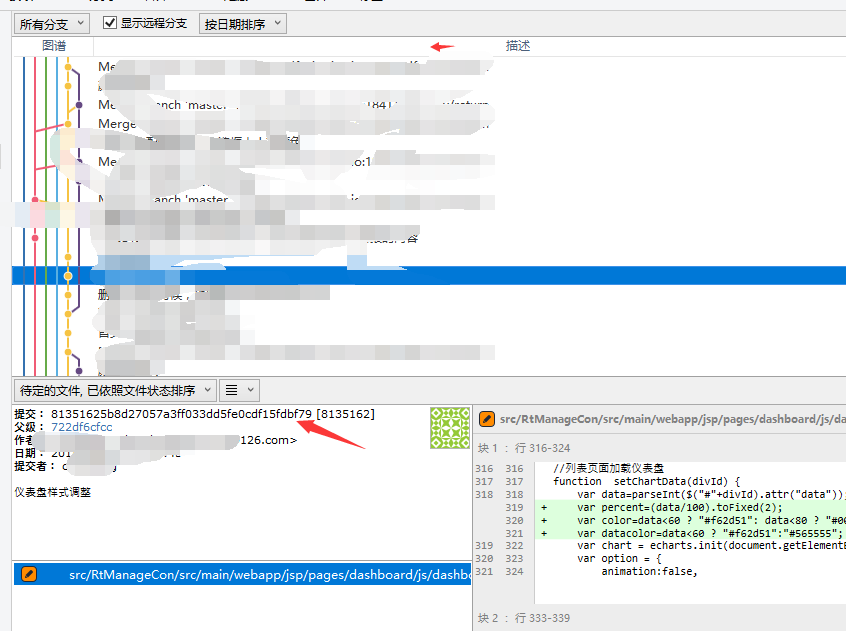Open the "按日期排序" sort dropdown
Image resolution: width=846 pixels, height=631 pixels.
[x=243, y=23]
